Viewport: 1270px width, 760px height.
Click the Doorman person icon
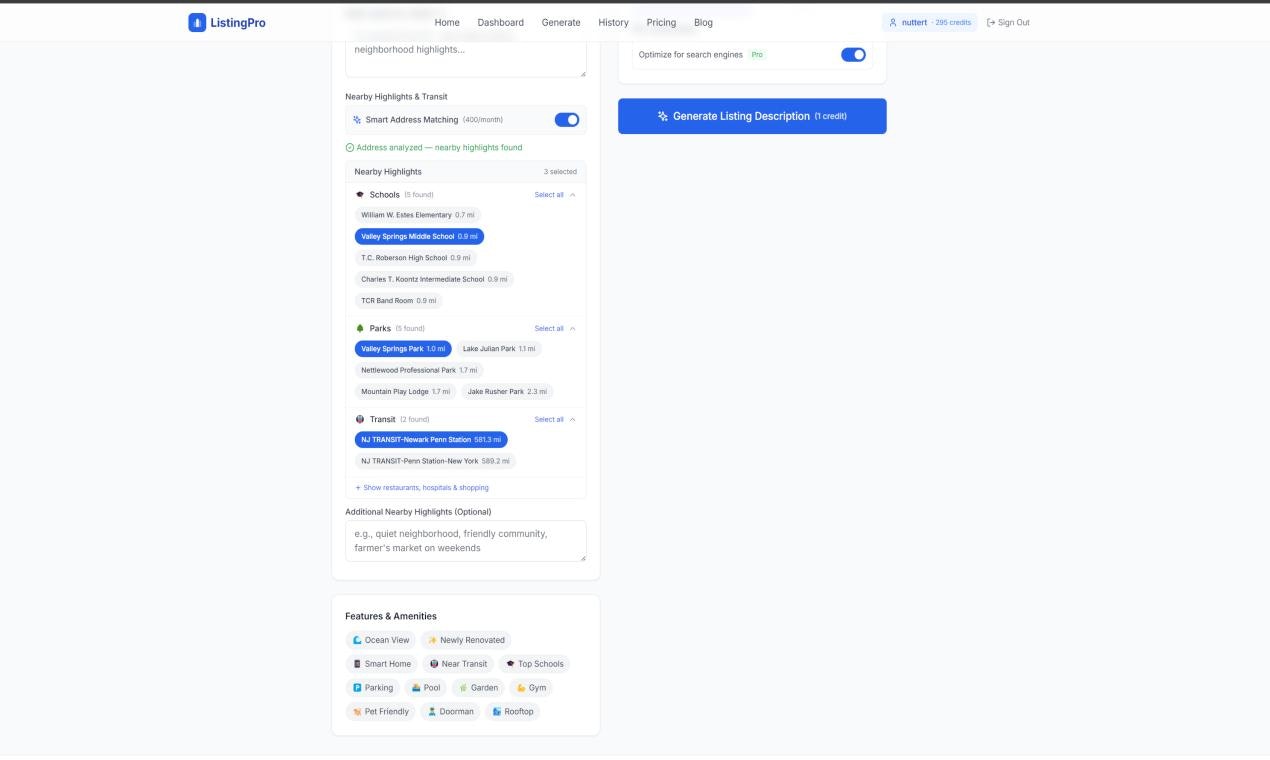[x=432, y=712]
